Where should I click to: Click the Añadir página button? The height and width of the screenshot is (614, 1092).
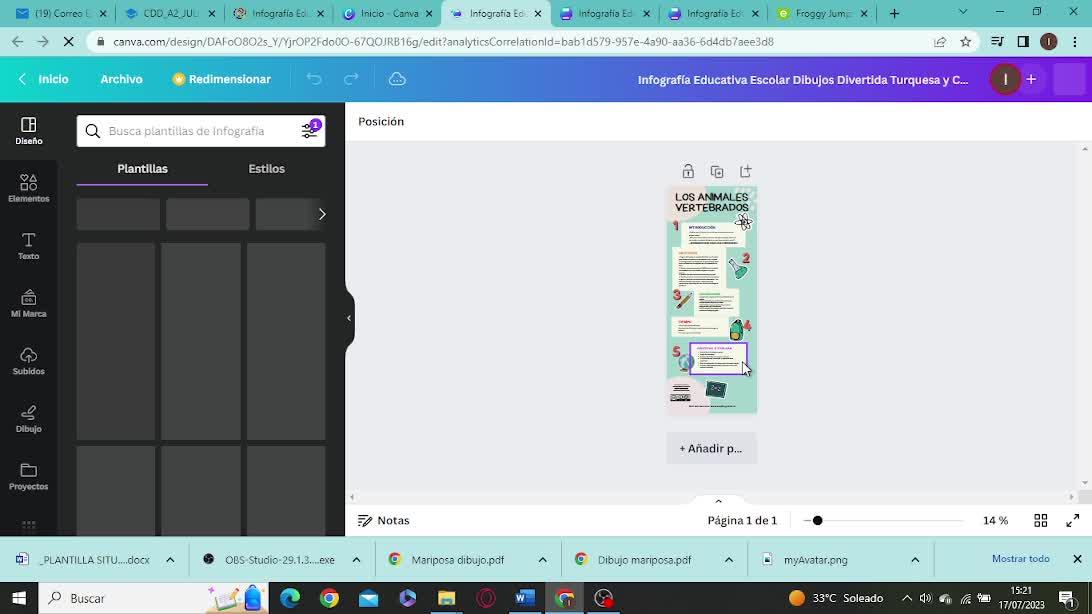pyautogui.click(x=711, y=448)
